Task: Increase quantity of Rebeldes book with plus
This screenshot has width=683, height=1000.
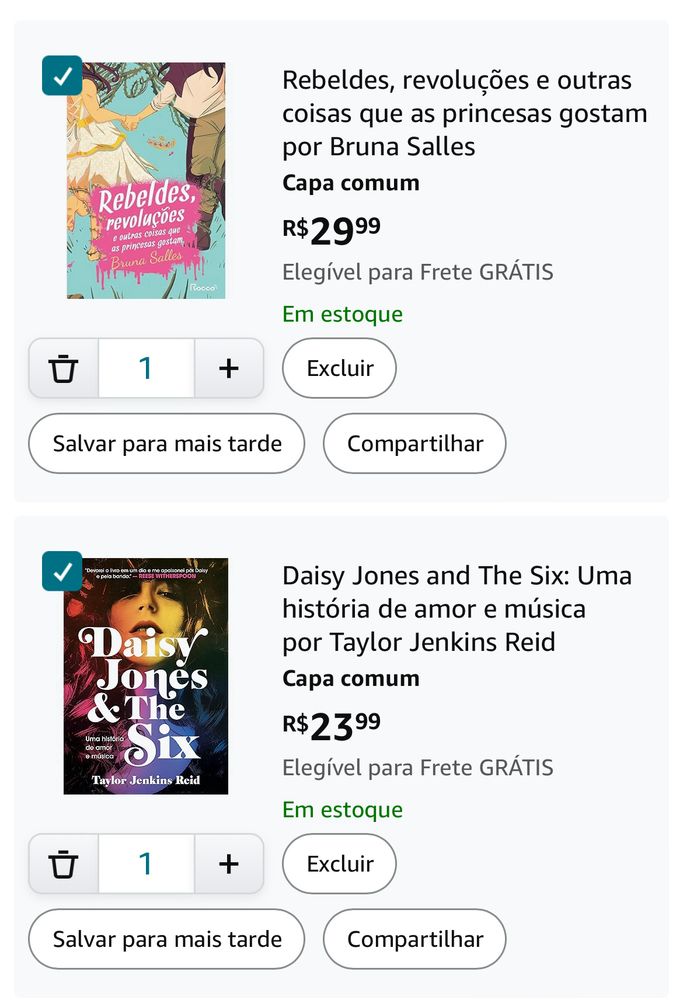Action: click(228, 369)
